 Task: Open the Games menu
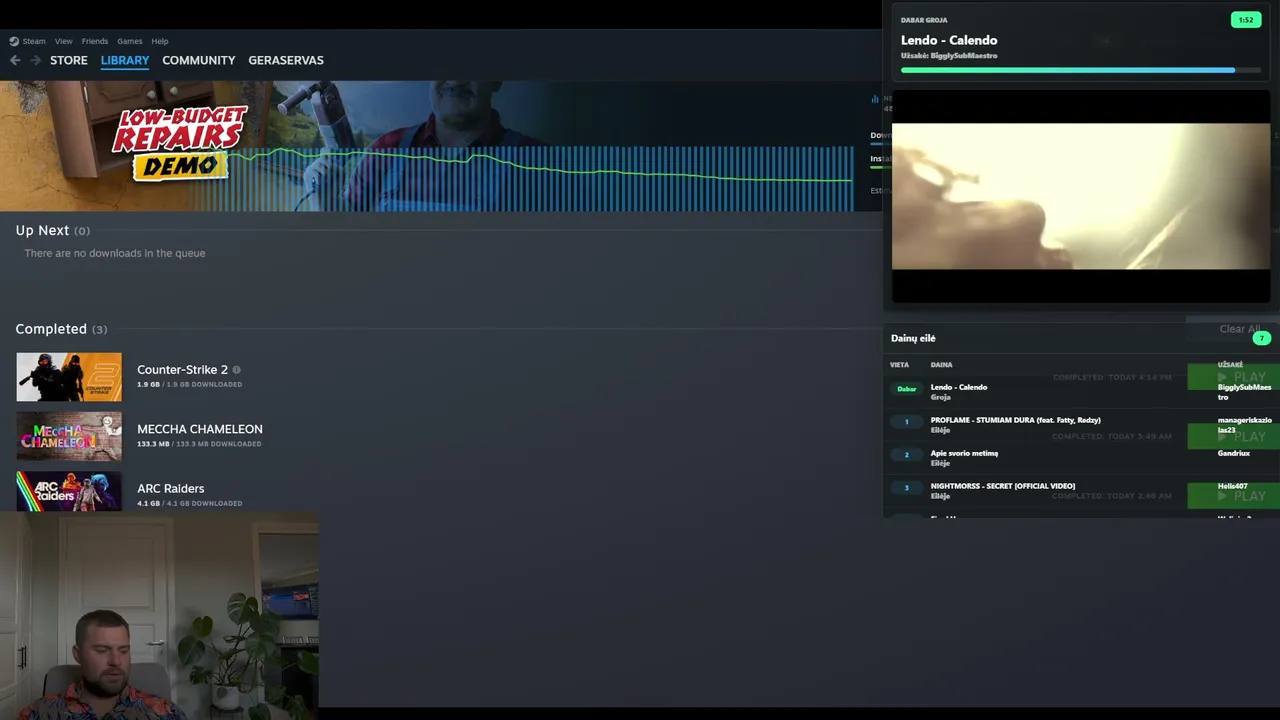(x=130, y=41)
